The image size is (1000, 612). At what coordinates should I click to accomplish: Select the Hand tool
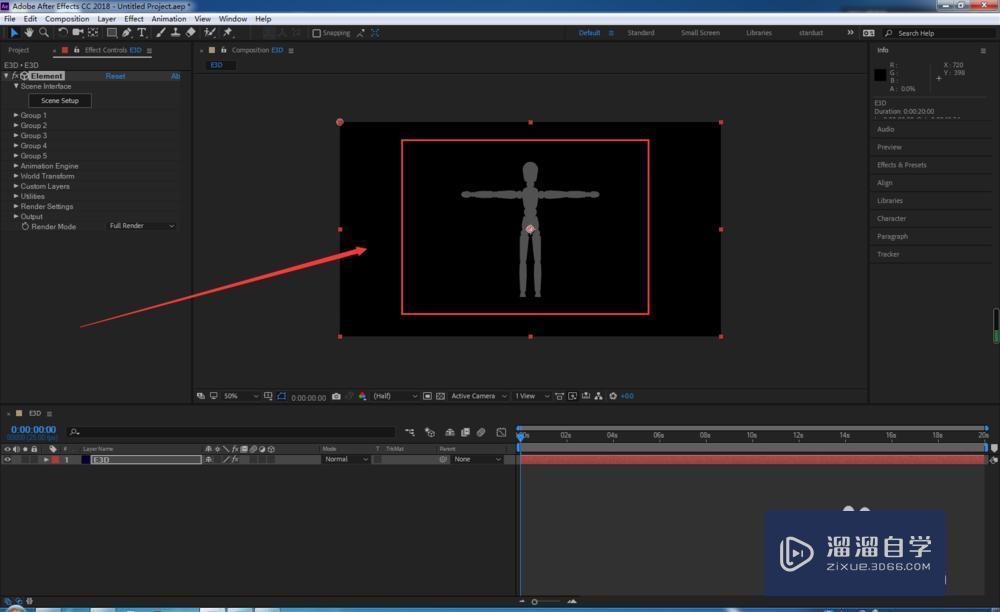29,33
